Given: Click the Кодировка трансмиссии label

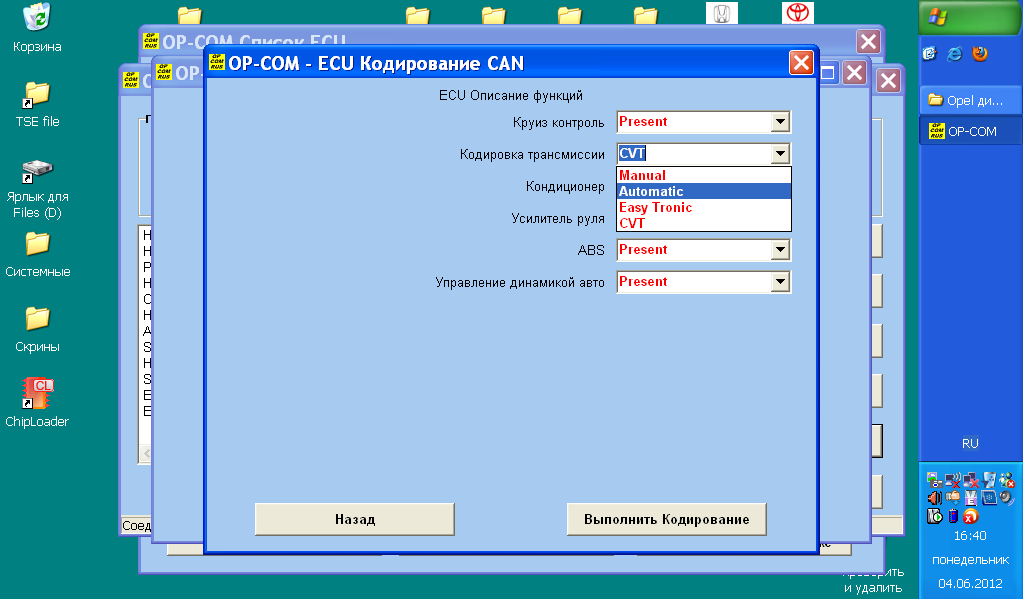Looking at the screenshot, I should 532,155.
